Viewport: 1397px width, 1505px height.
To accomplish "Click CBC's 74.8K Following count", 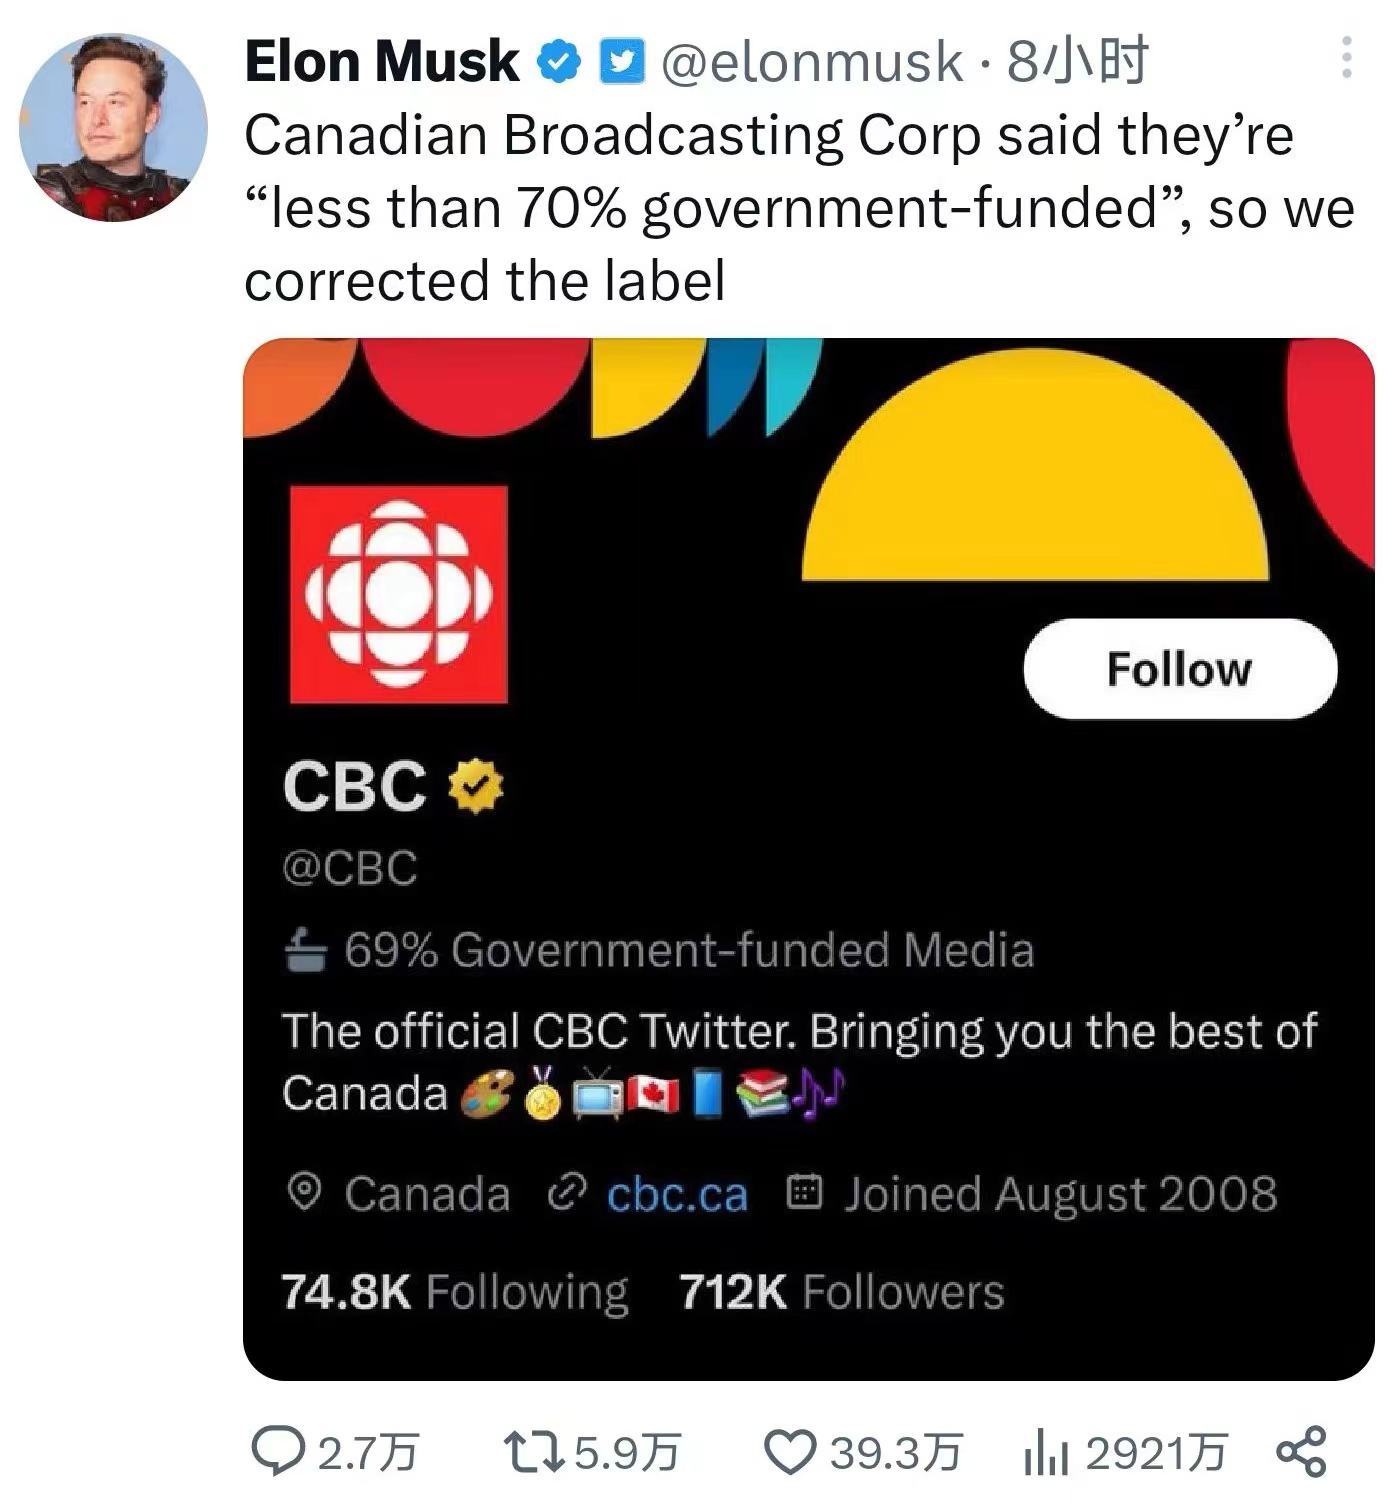I will point(455,1291).
